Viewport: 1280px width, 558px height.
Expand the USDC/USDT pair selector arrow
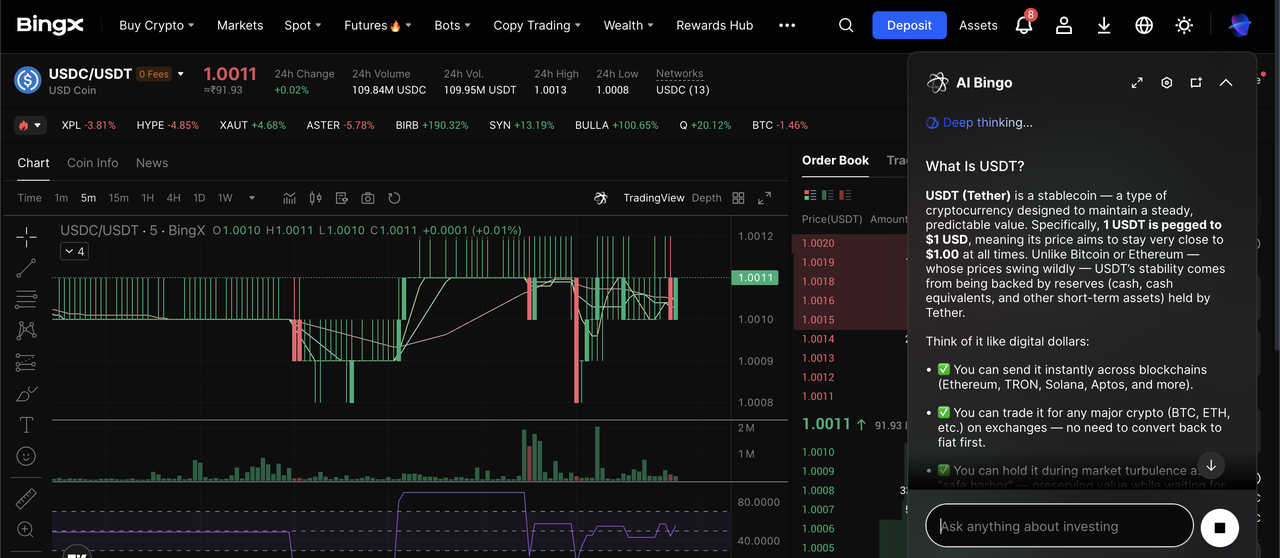pos(181,74)
